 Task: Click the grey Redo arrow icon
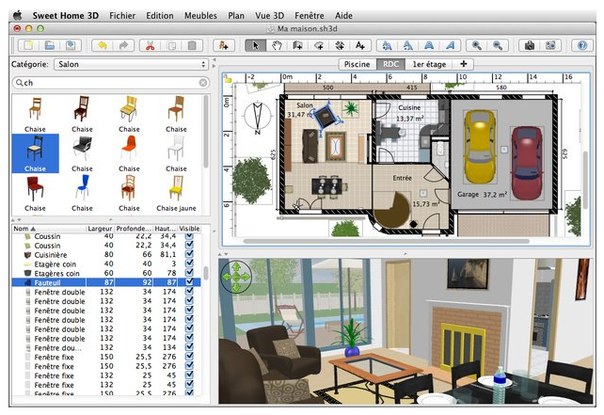pyautogui.click(x=123, y=45)
